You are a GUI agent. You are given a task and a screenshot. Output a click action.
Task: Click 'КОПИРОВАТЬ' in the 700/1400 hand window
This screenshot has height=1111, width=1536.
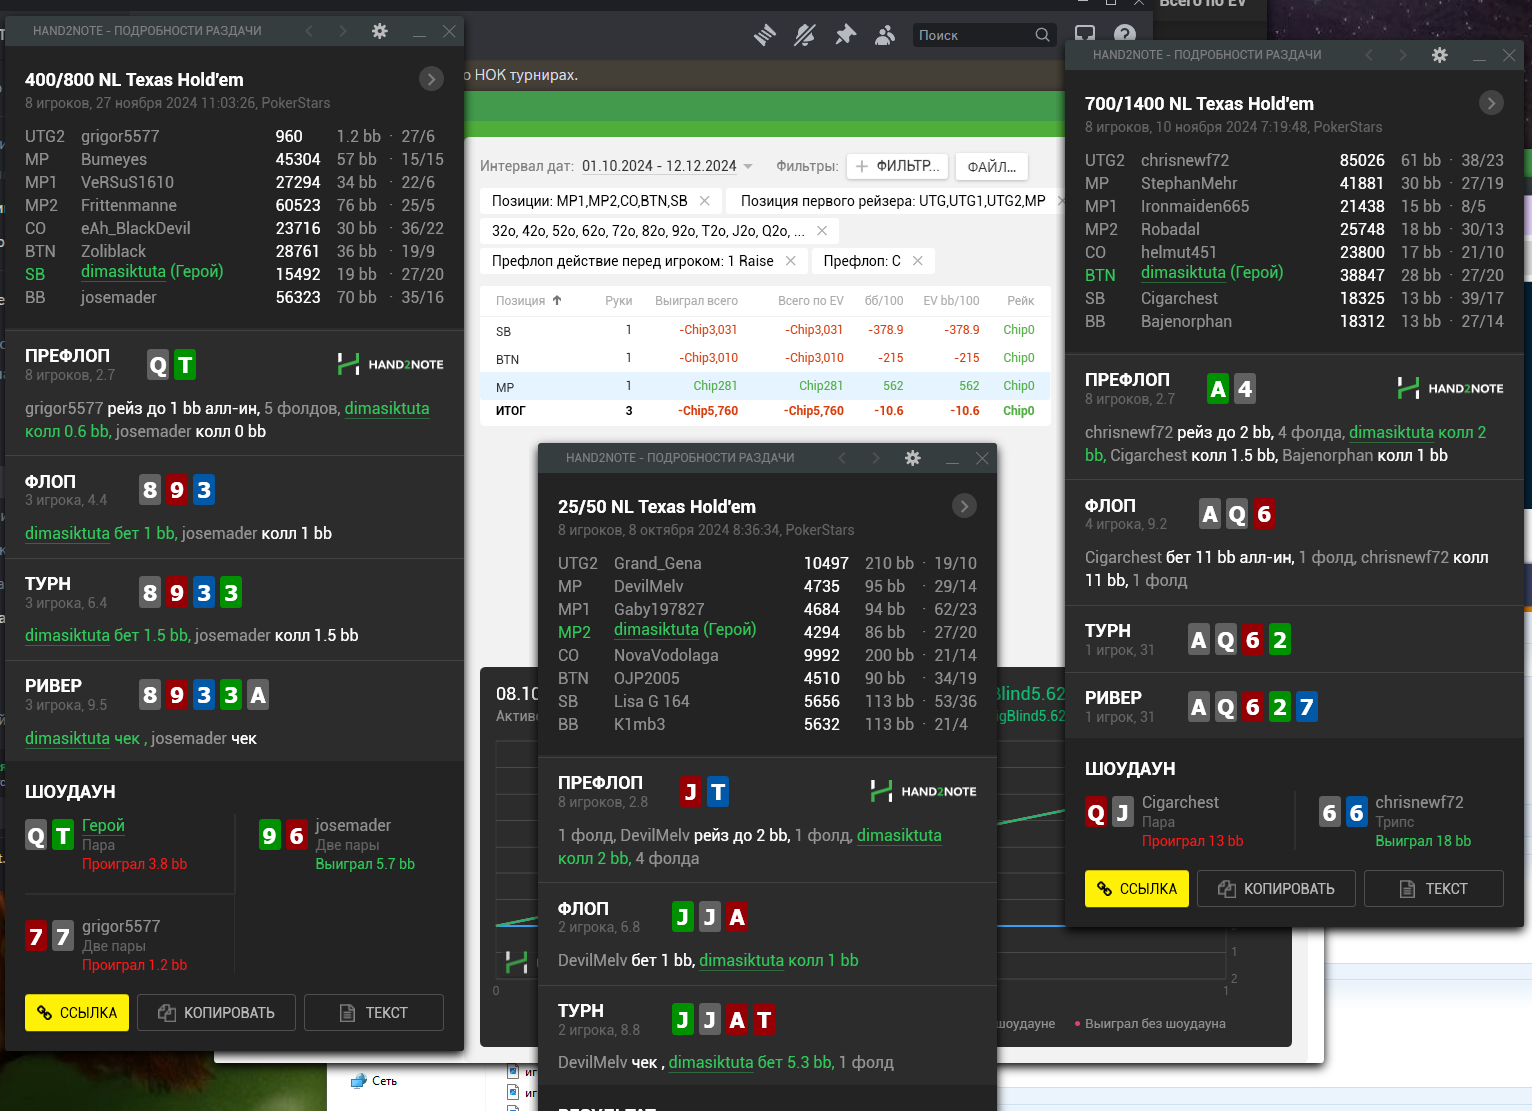(1276, 889)
